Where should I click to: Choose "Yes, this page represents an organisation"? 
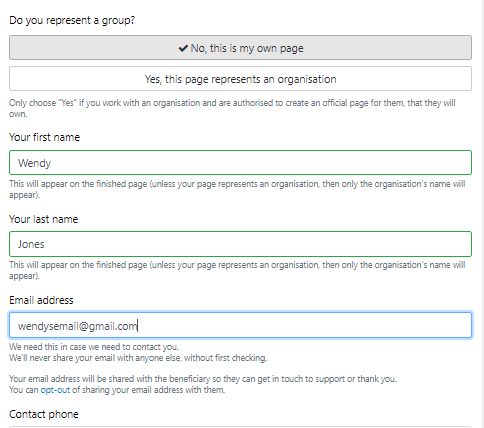240,79
